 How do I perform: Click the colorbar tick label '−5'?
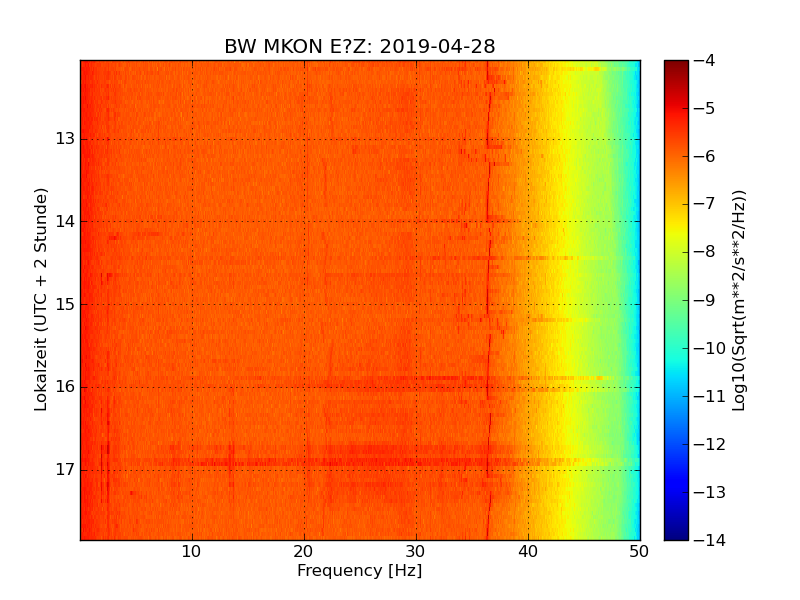tap(705, 108)
